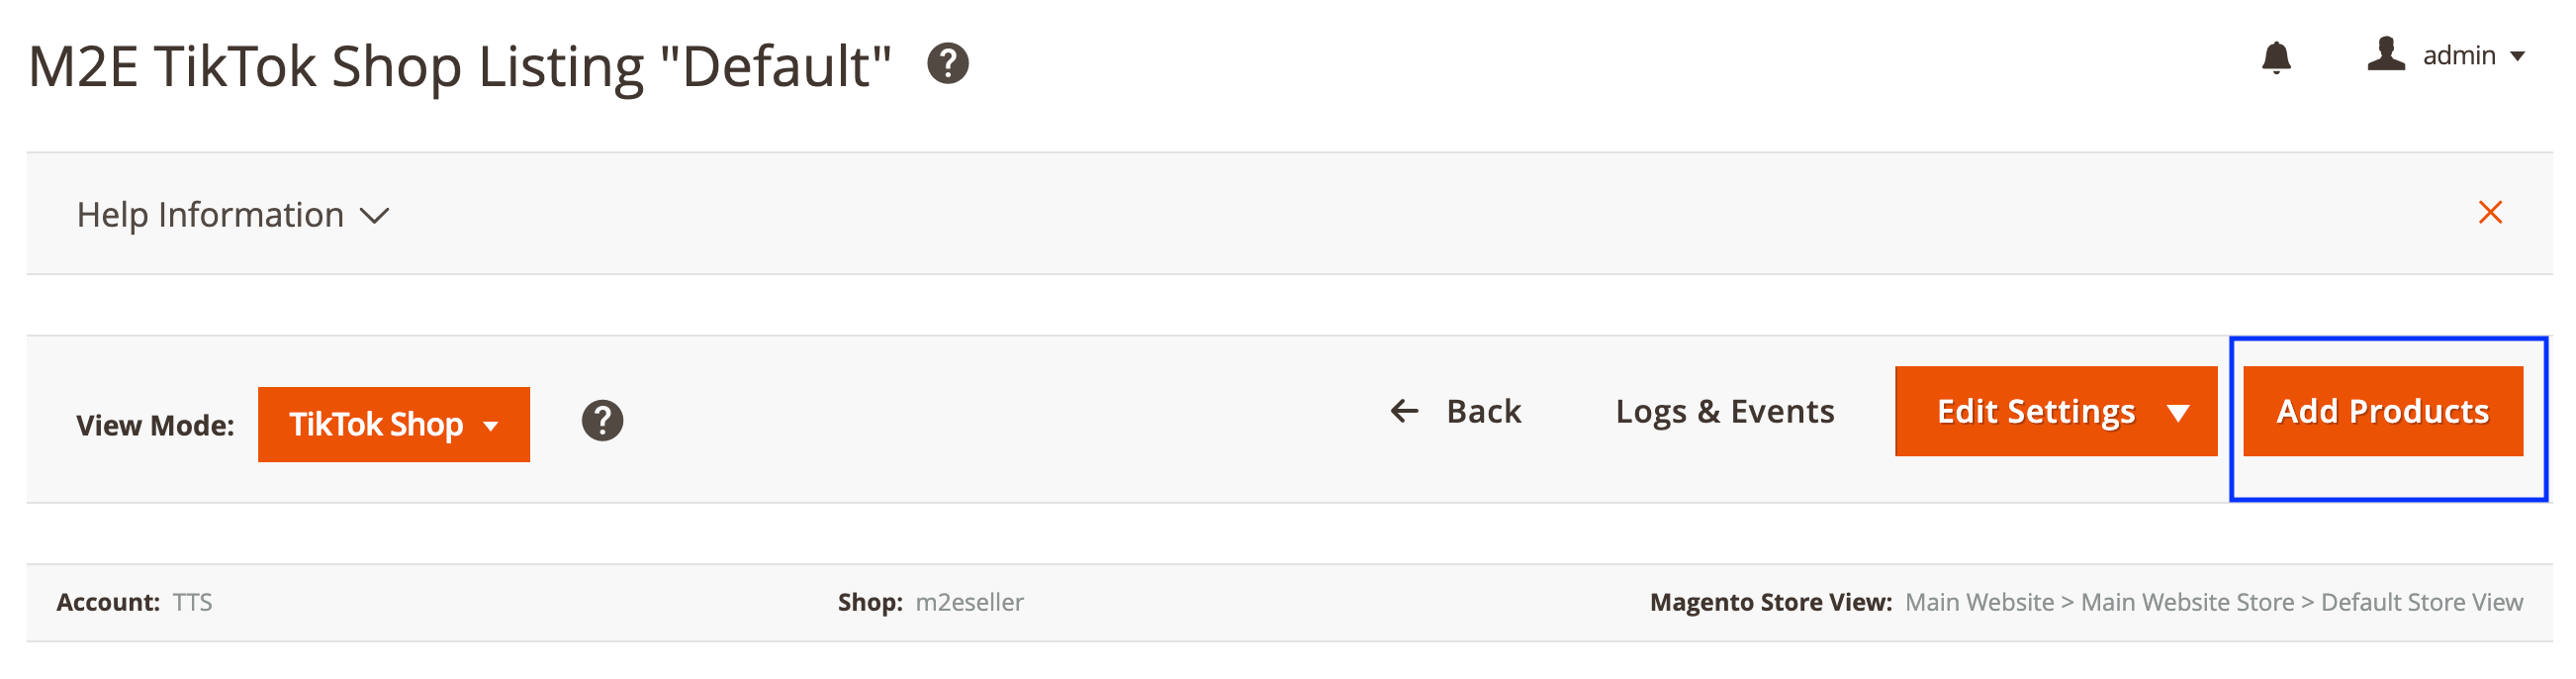Click the admin user avatar icon
2576x679 pixels.
(2385, 54)
